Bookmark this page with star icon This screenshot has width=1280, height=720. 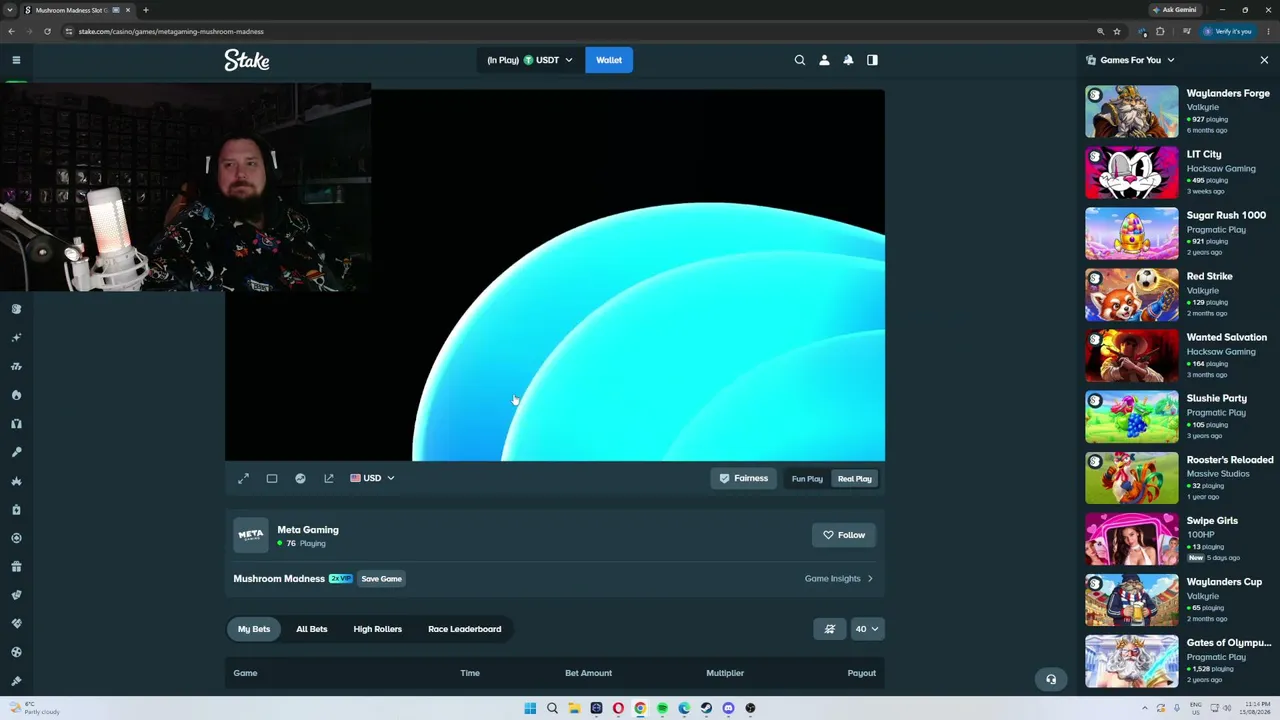(x=1117, y=31)
